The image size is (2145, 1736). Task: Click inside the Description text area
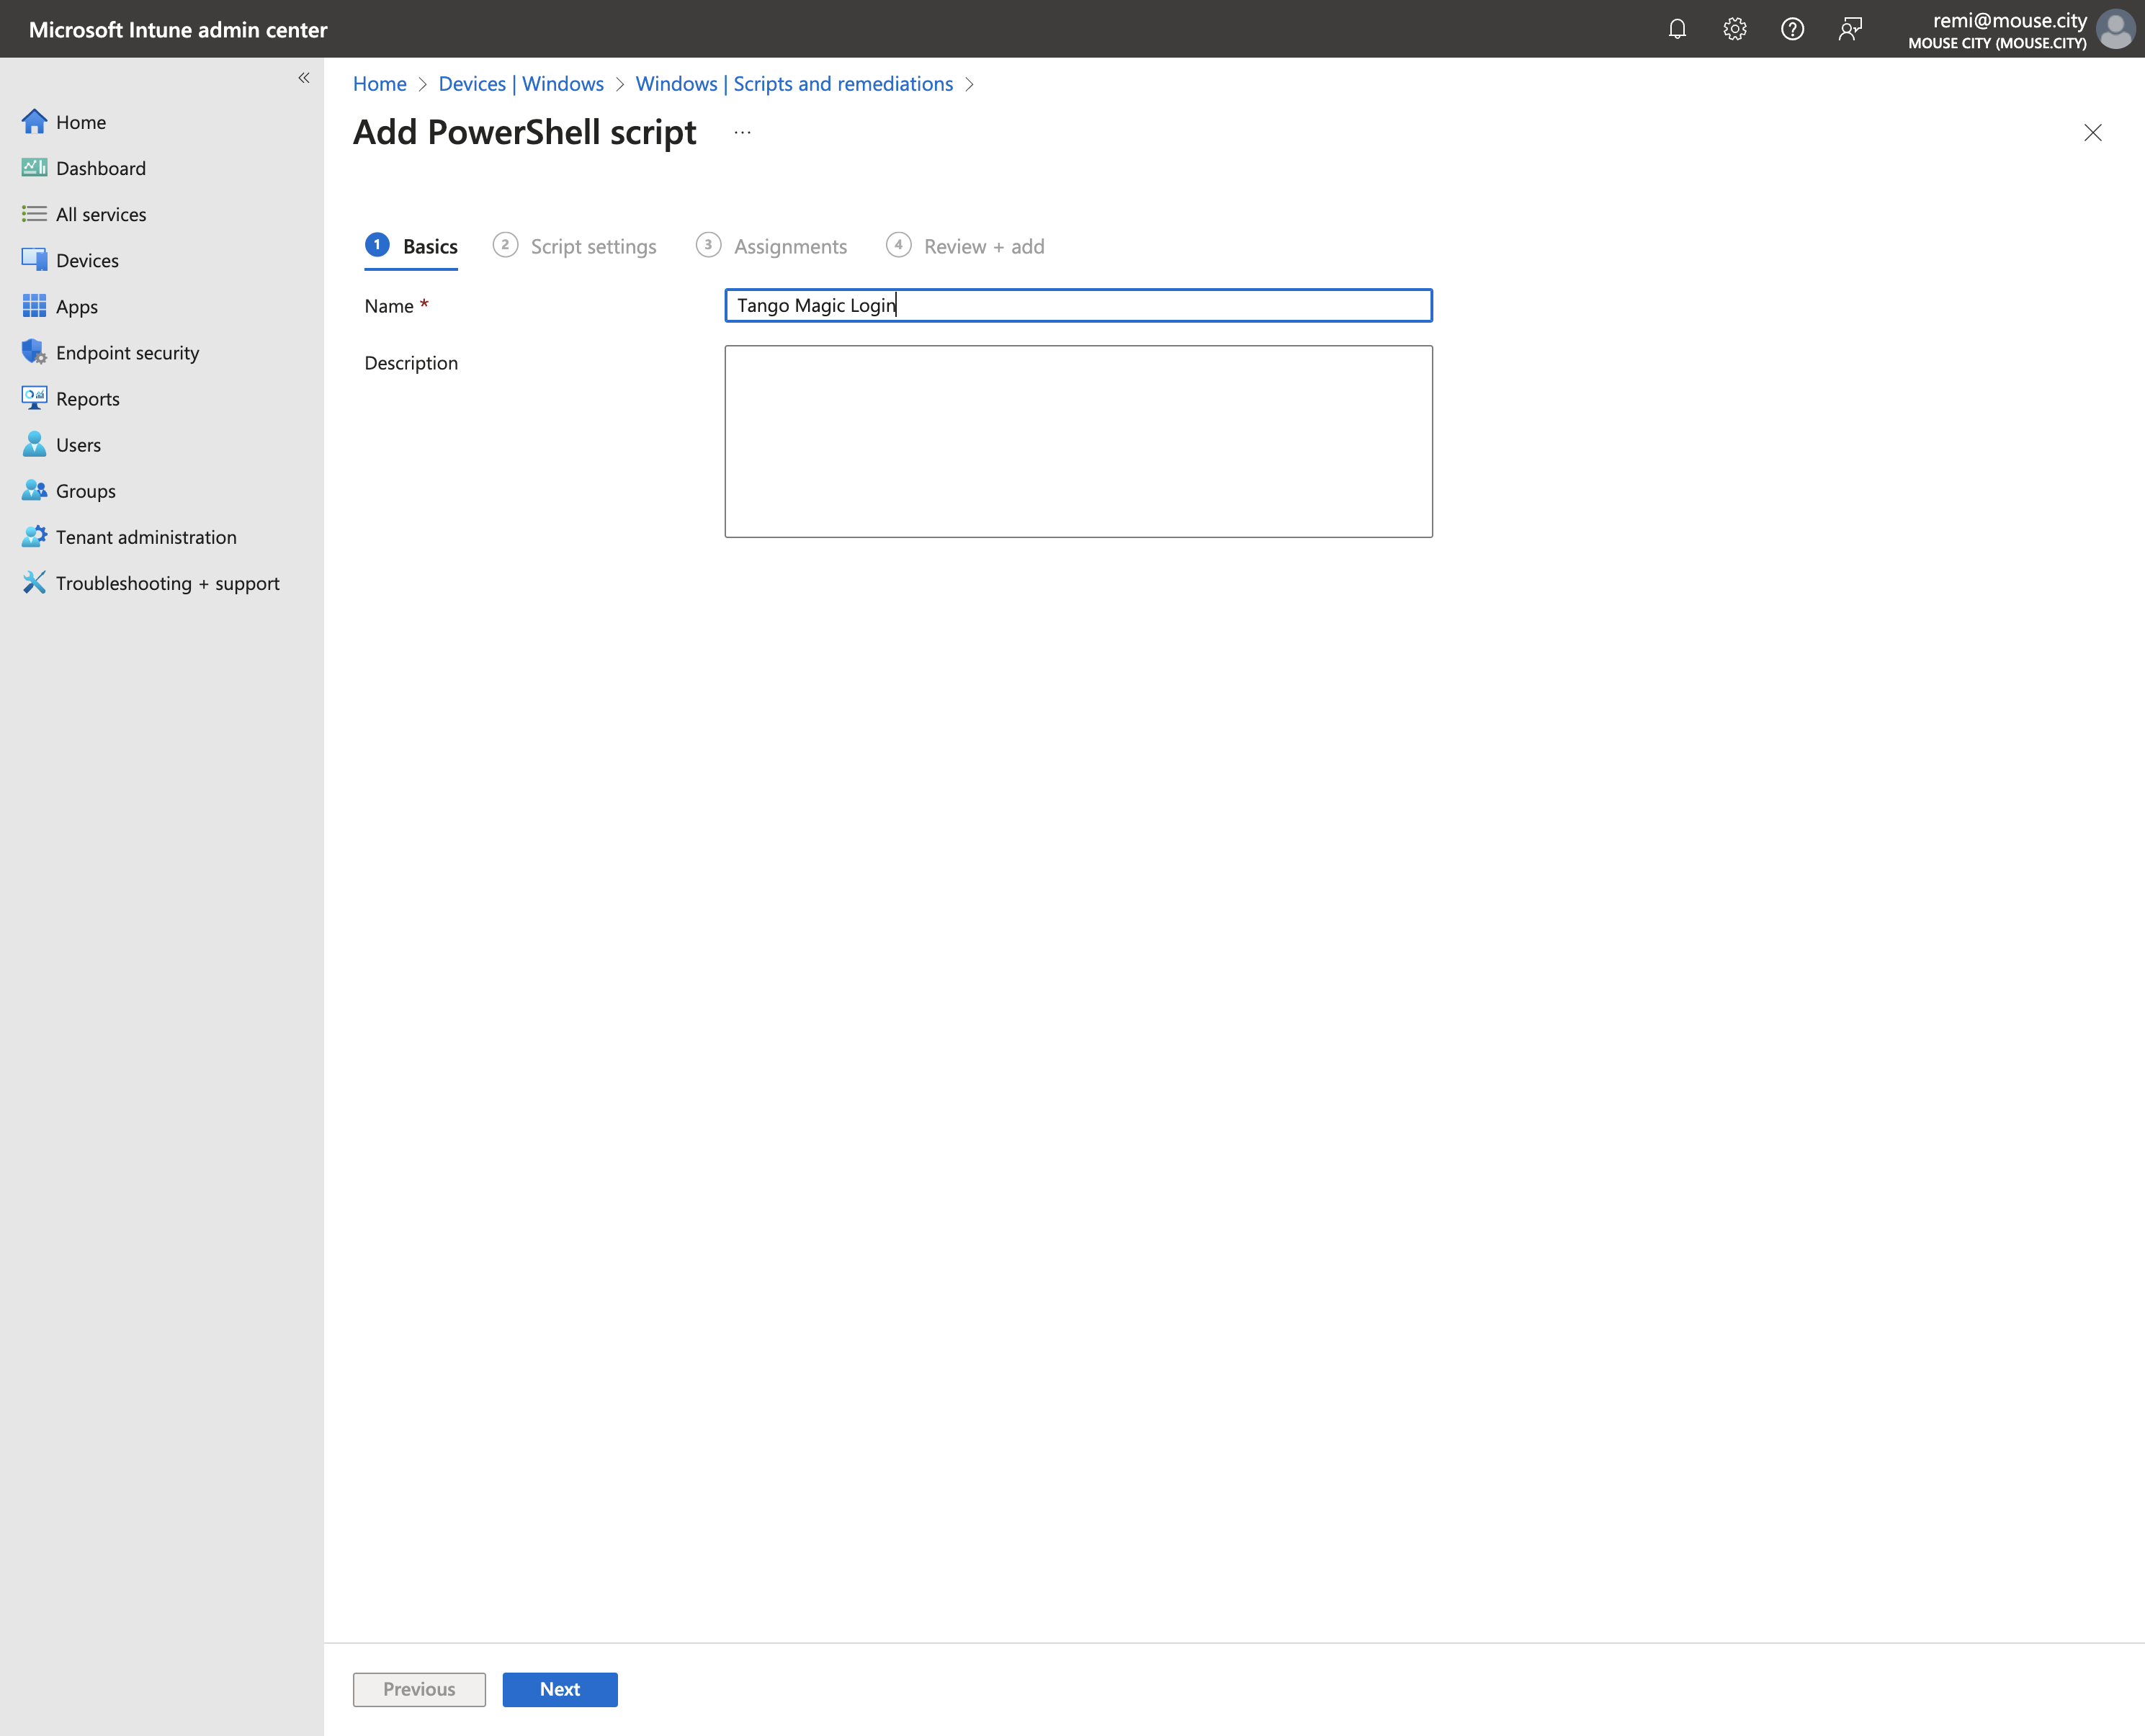[1078, 441]
